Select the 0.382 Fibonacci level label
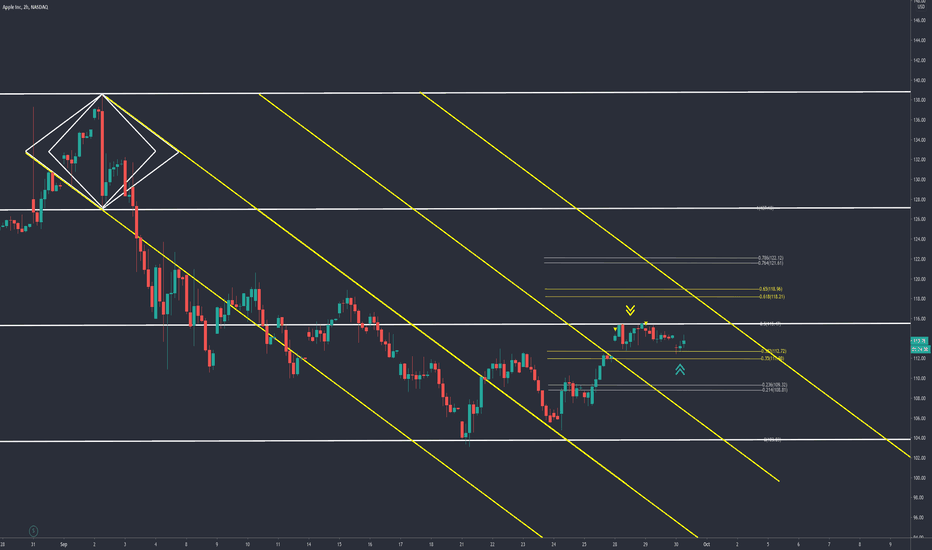Image resolution: width=932 pixels, height=550 pixels. click(x=774, y=351)
